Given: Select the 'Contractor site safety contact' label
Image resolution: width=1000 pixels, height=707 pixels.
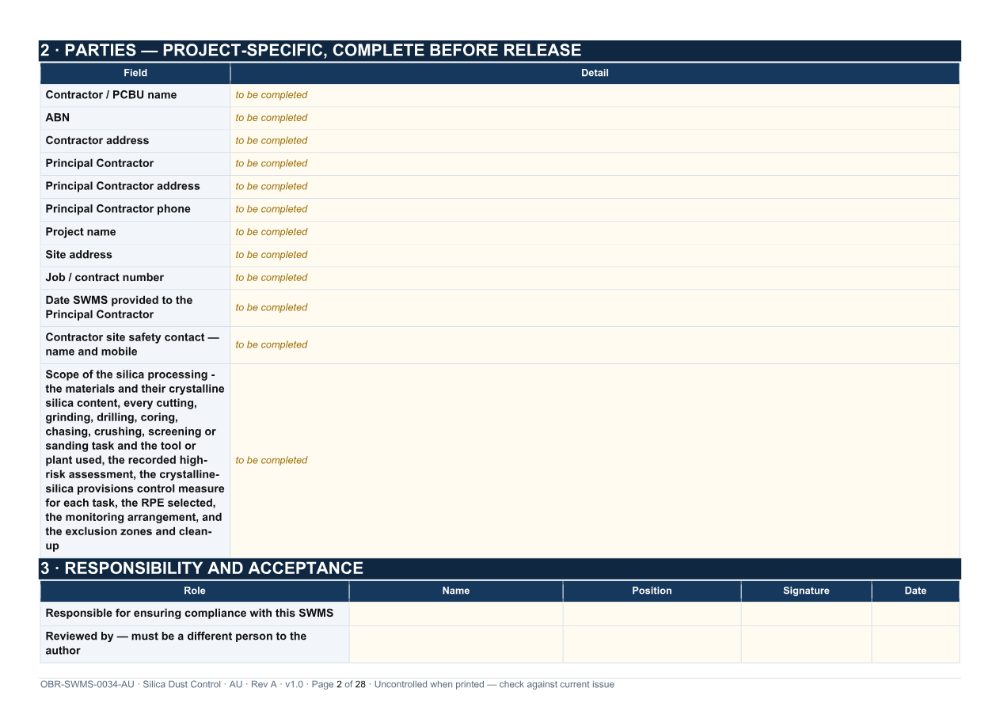Looking at the screenshot, I should click(x=132, y=344).
